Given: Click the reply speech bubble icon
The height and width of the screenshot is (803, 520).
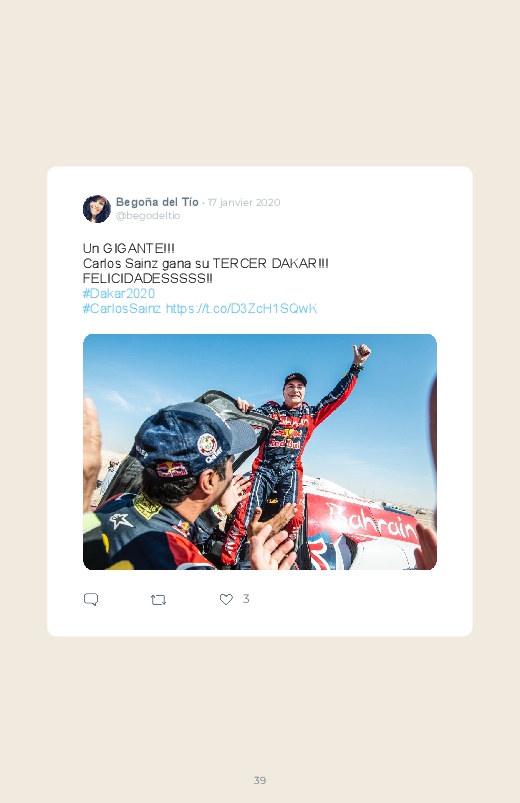Looking at the screenshot, I should click(91, 599).
